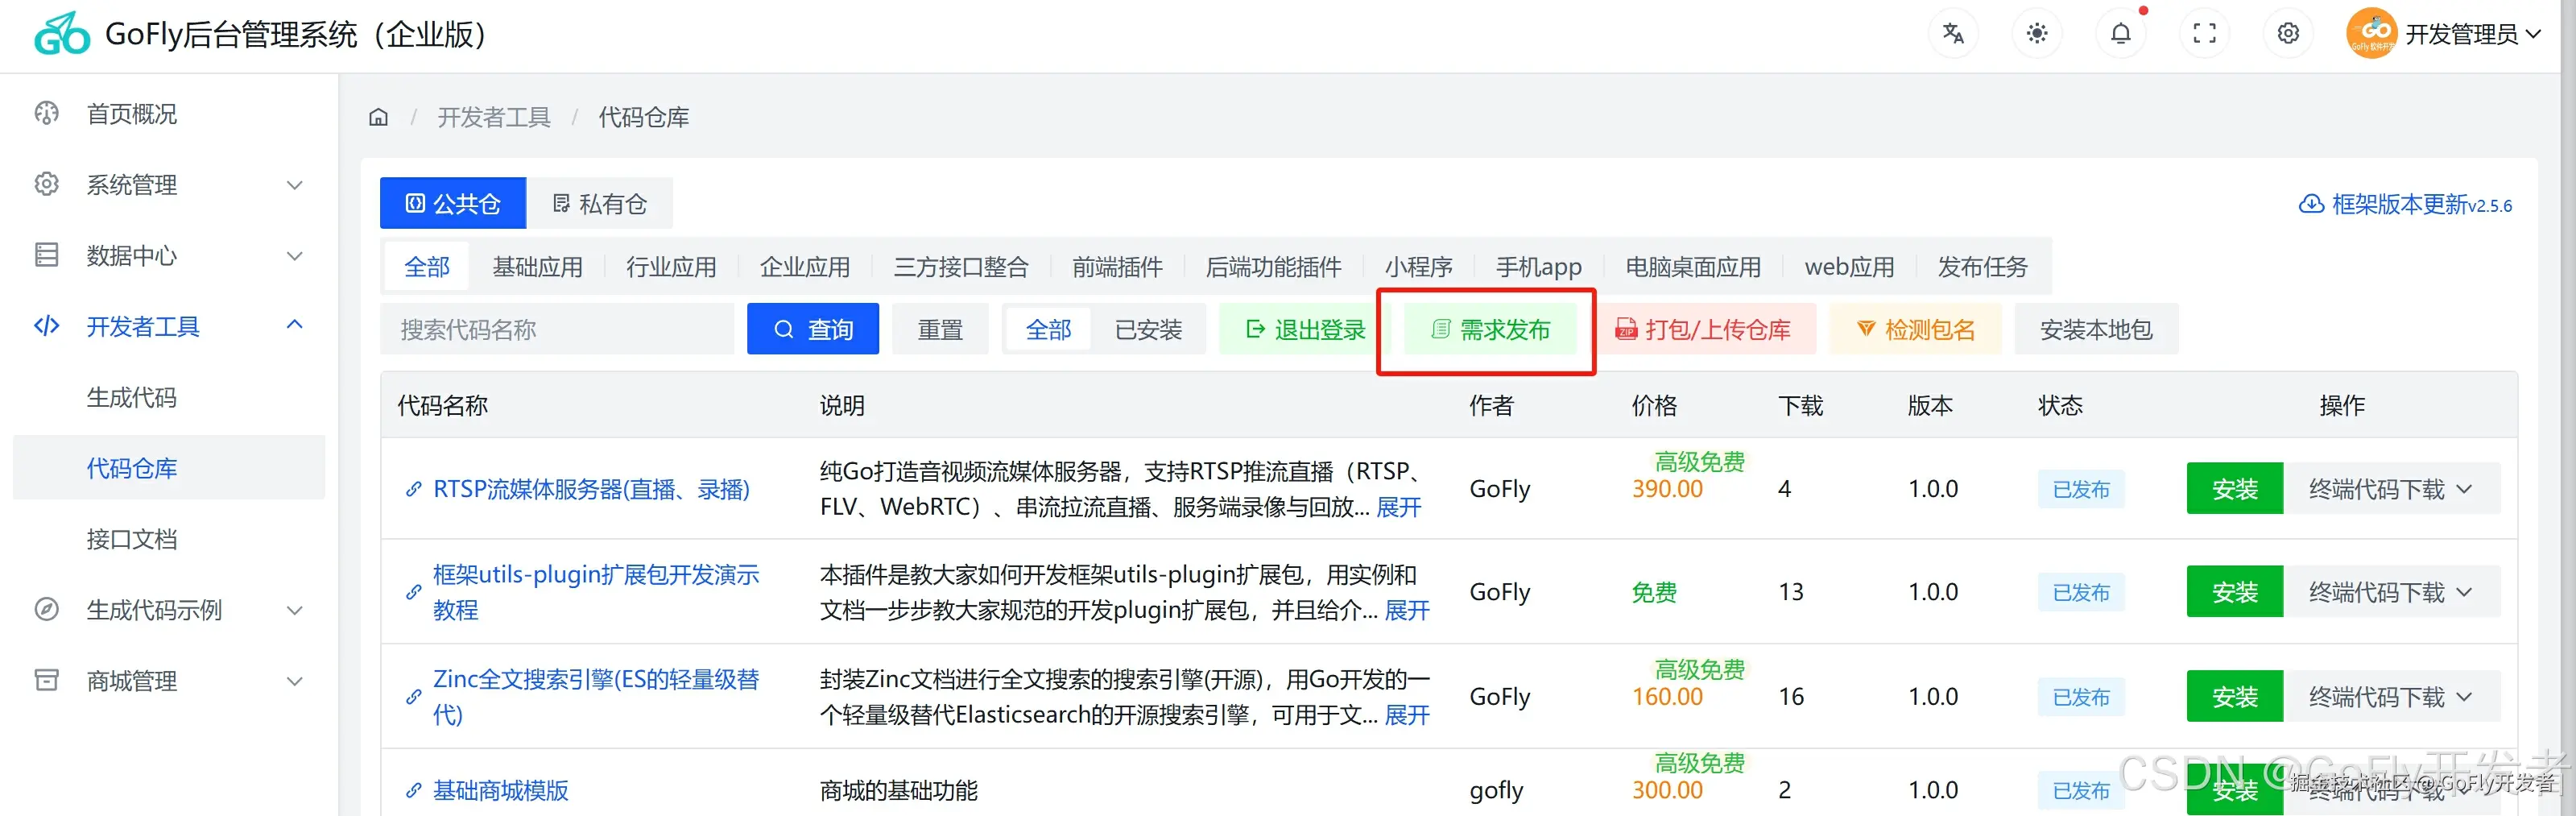This screenshot has height=816, width=2576.
Task: Click the 生成代码示例 compass sidebar icon
Action: 47,609
